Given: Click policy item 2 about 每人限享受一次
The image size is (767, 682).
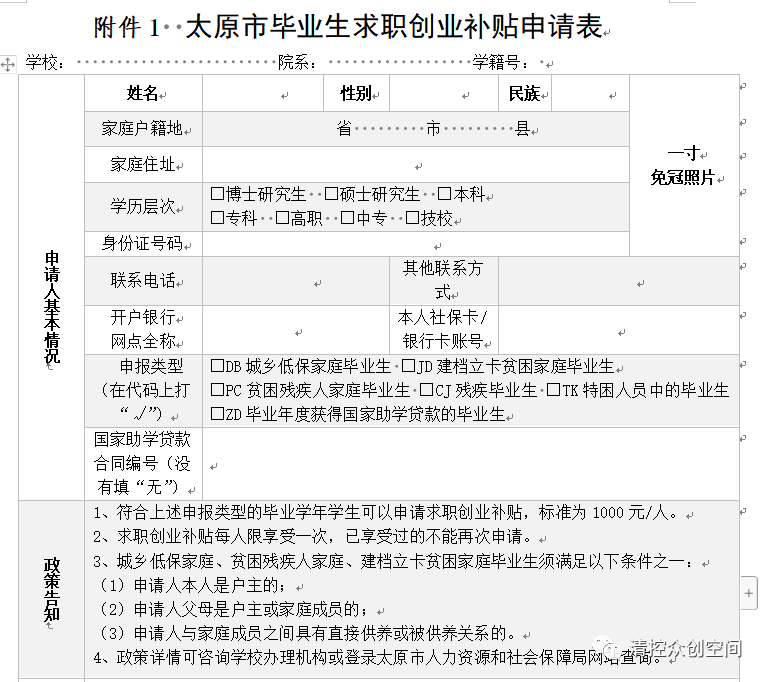Looking at the screenshot, I should click(x=313, y=537).
